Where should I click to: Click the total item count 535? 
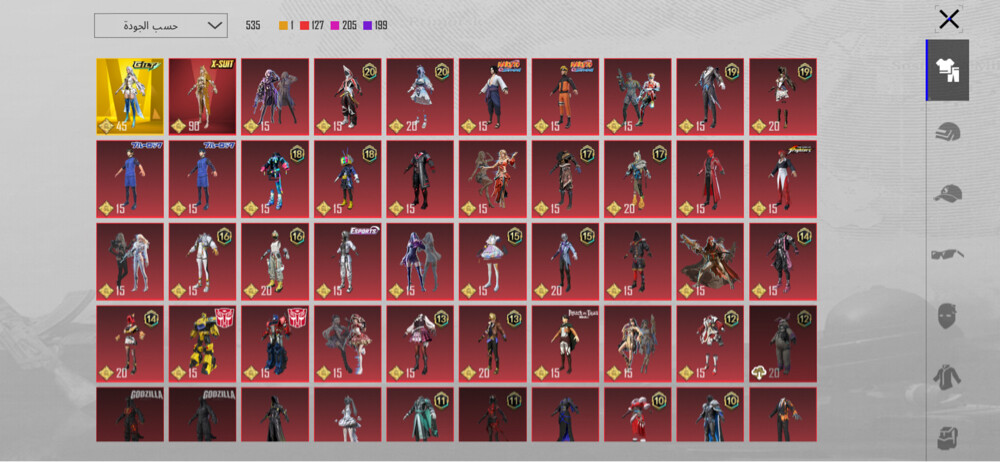click(x=253, y=26)
